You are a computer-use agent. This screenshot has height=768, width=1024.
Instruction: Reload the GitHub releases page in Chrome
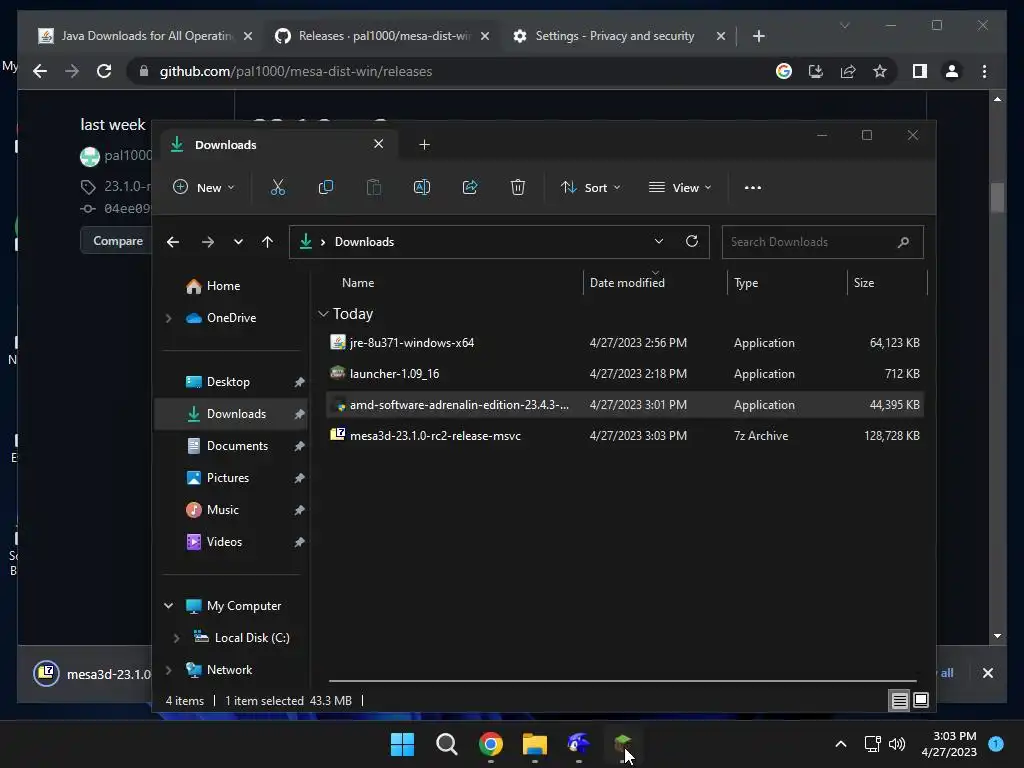(104, 71)
